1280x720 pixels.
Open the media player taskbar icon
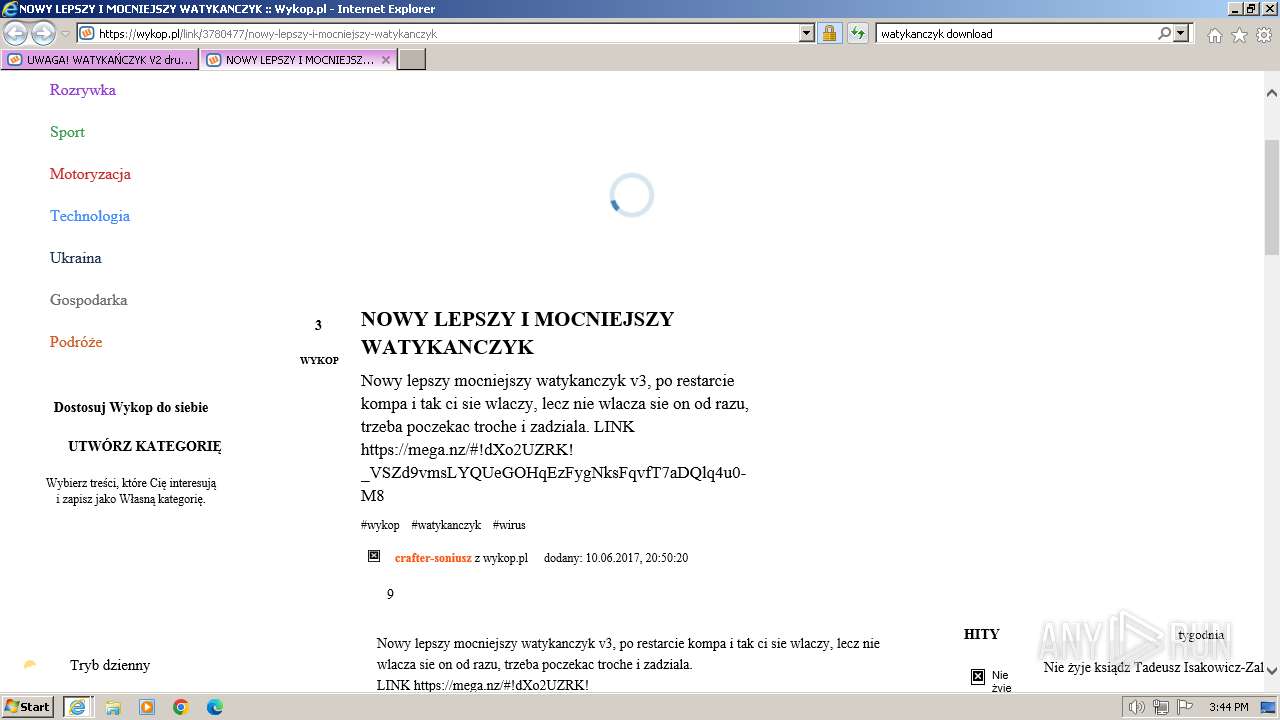tap(147, 707)
